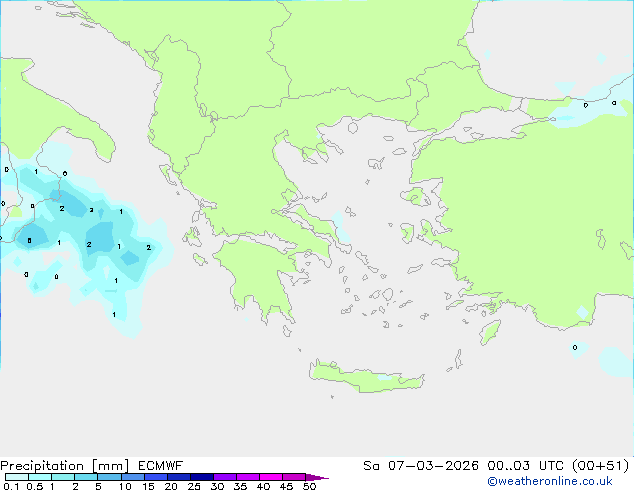Click the legend label 20
The image size is (634, 490).
[x=171, y=486]
